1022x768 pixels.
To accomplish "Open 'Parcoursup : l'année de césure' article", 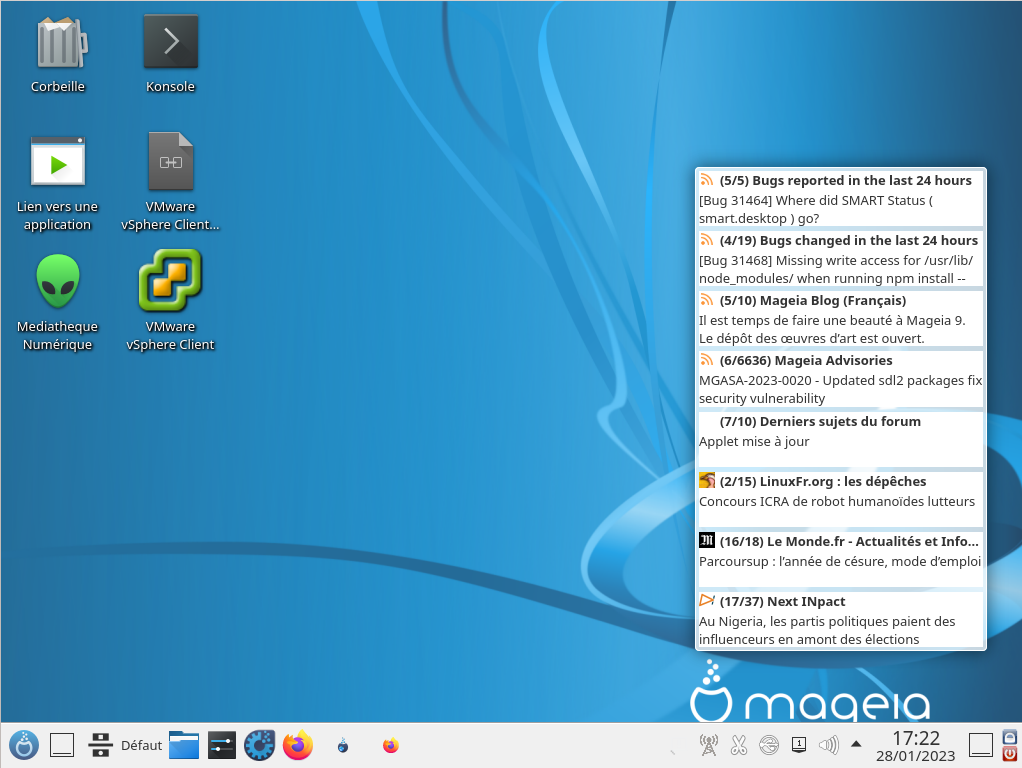I will click(840, 561).
